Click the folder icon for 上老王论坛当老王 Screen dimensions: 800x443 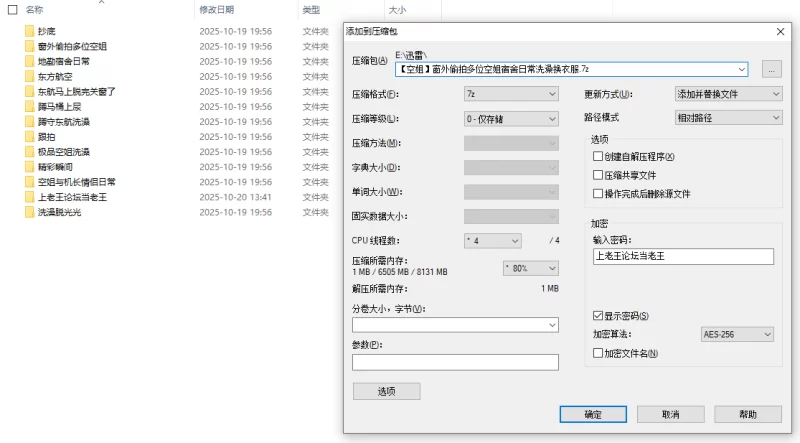tap(30, 197)
